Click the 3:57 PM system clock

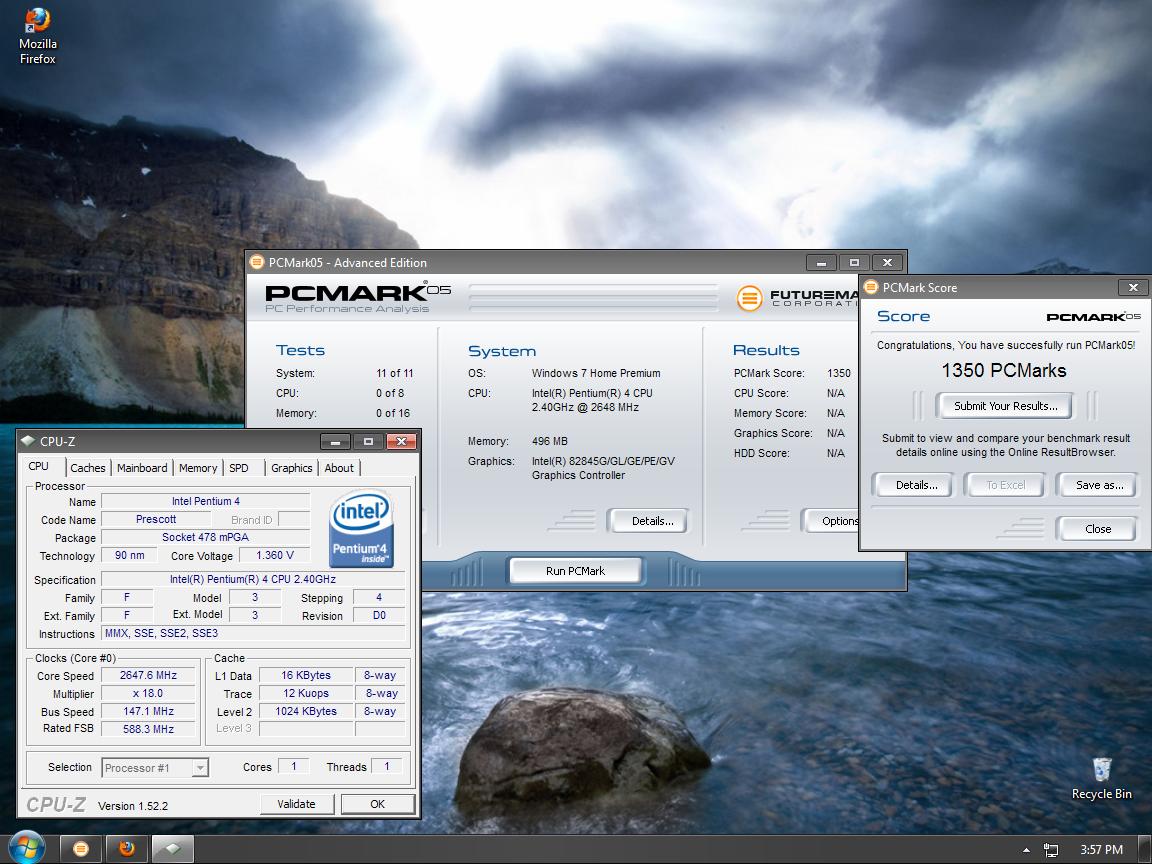[x=1101, y=850]
